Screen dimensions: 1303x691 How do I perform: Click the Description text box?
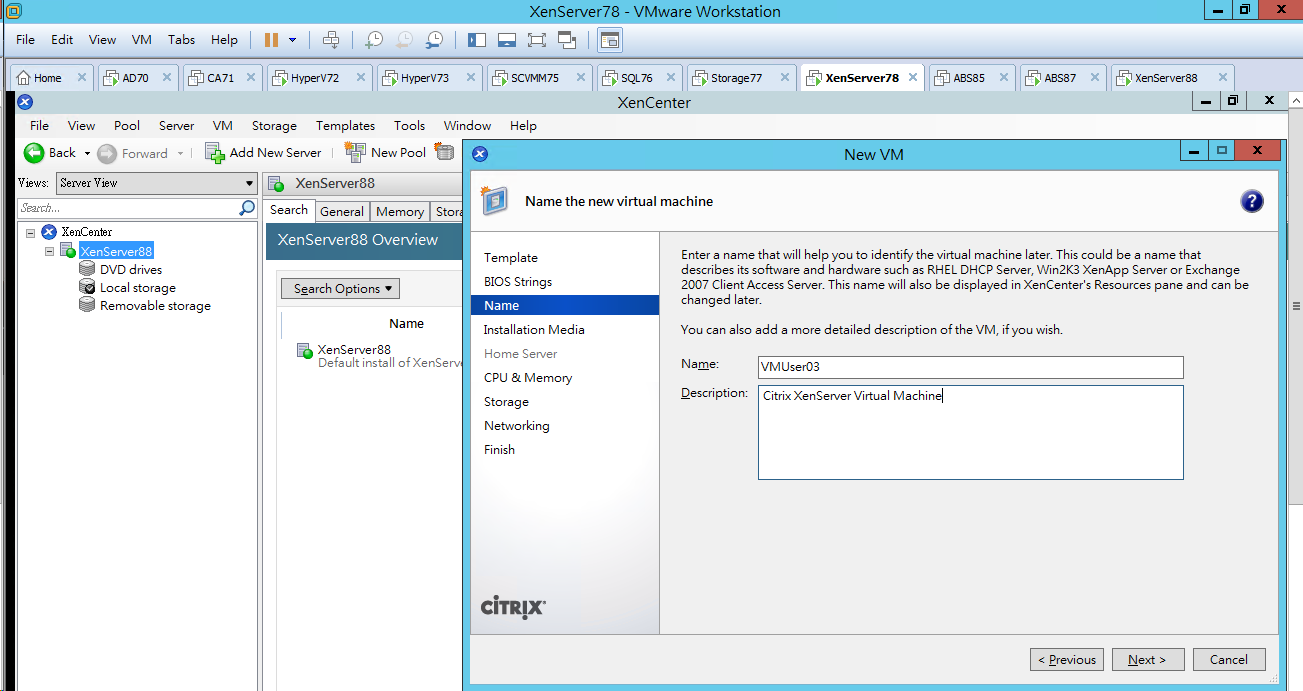coord(970,432)
